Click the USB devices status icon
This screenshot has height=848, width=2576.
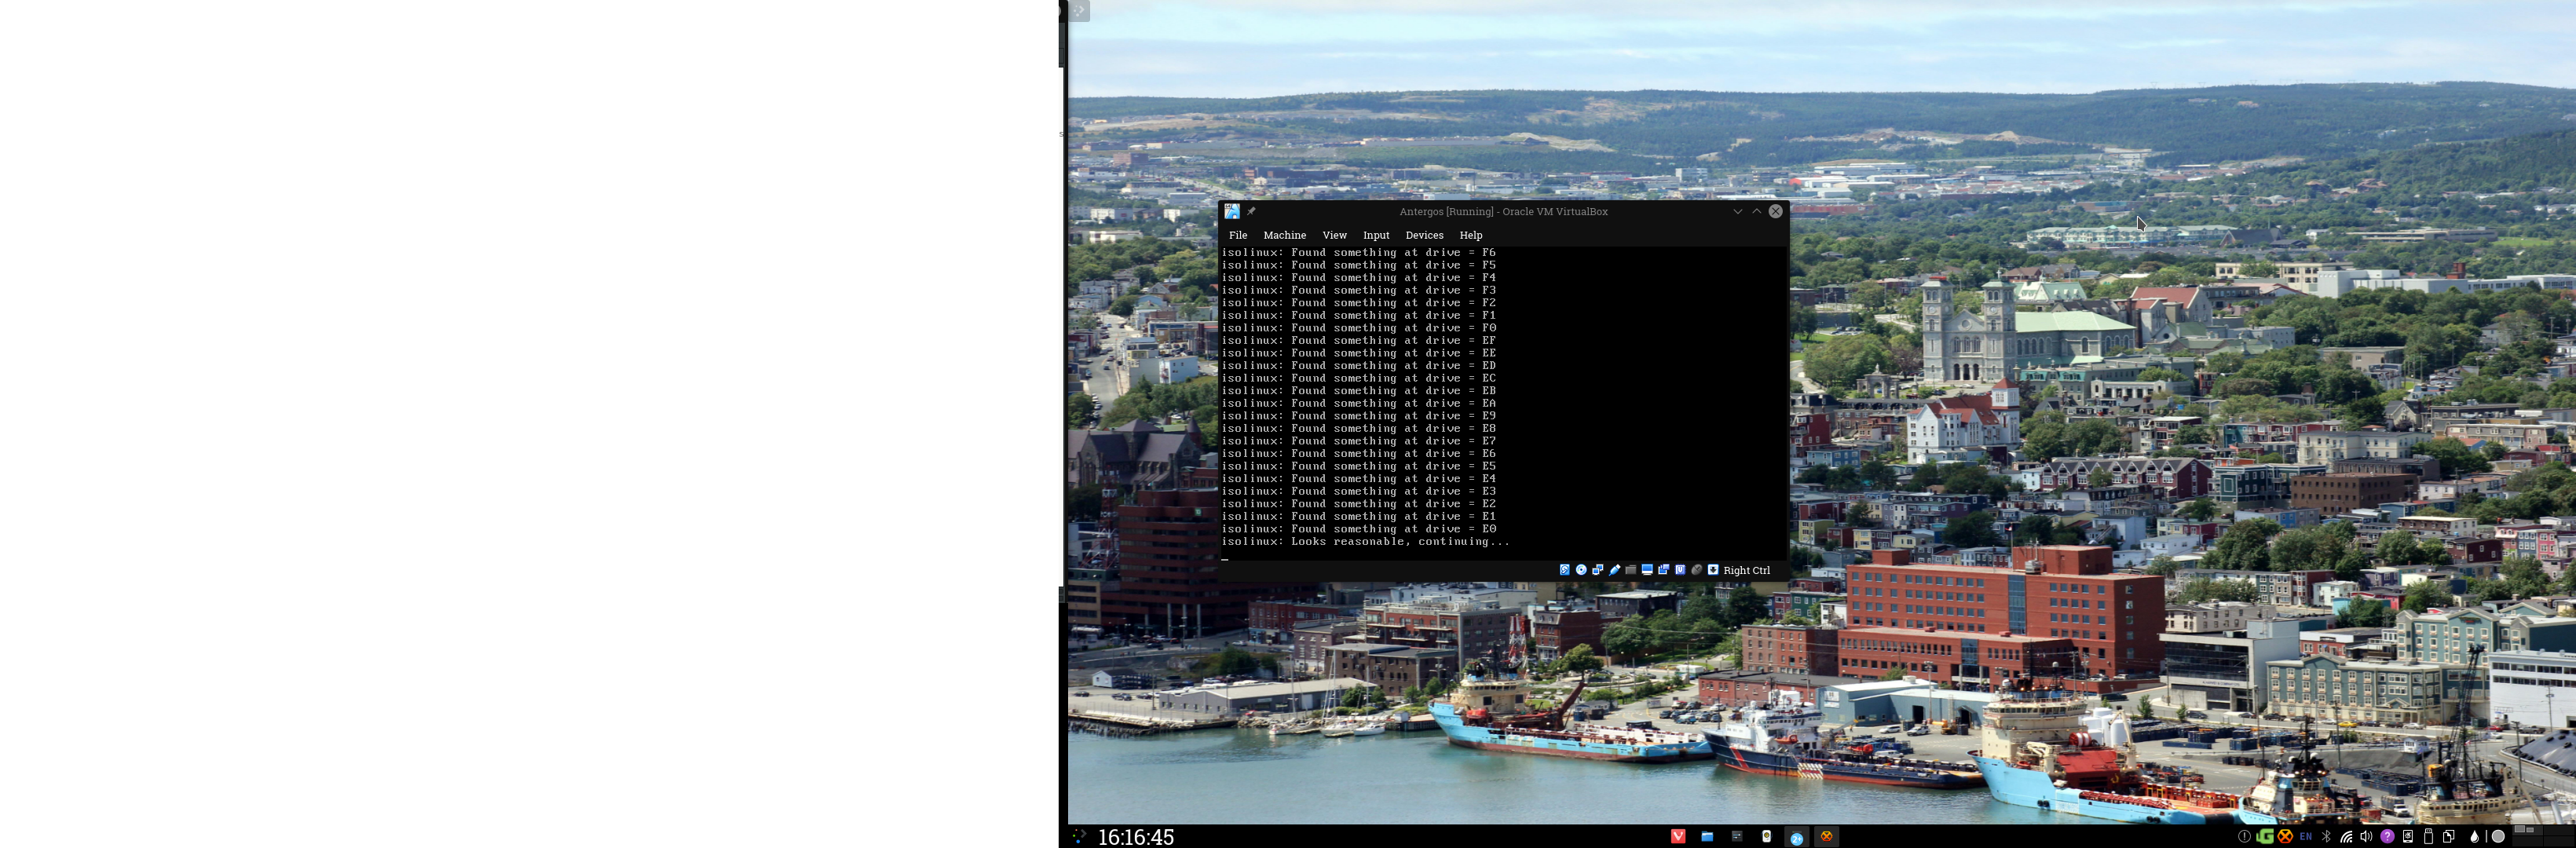click(1614, 570)
